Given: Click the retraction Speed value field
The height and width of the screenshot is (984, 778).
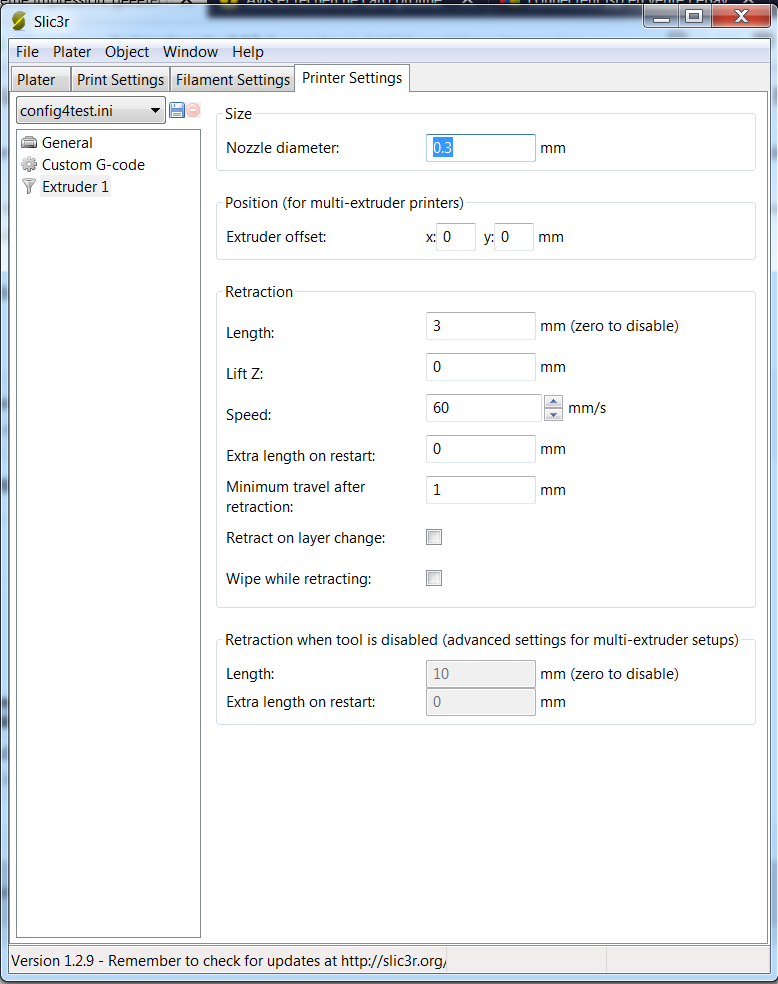Looking at the screenshot, I should (483, 408).
